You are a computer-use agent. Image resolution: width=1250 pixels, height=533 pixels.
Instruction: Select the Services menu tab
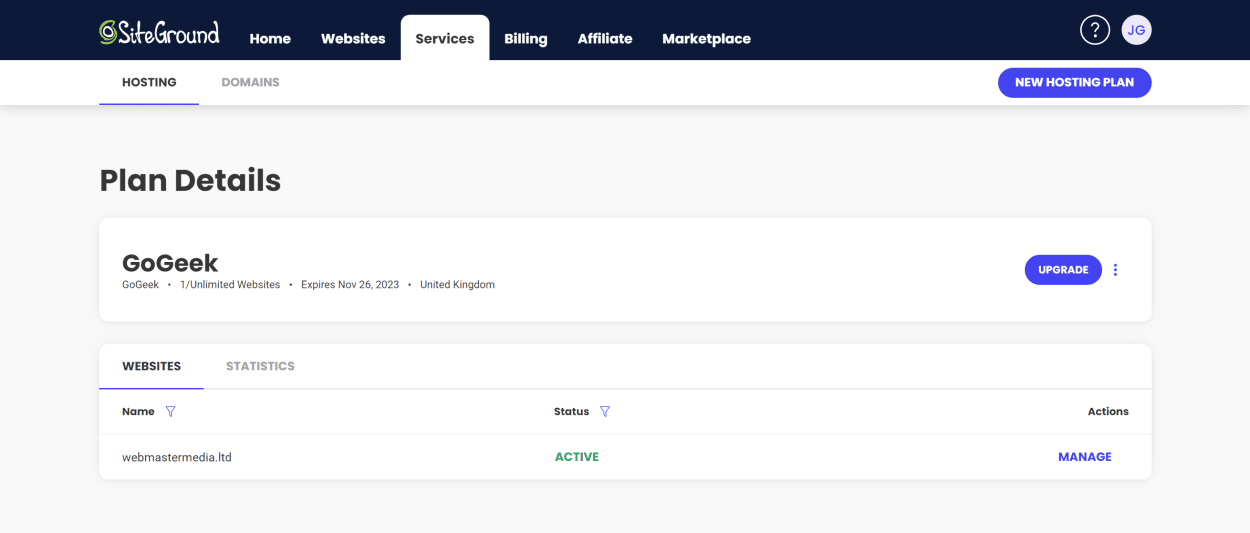coord(445,38)
